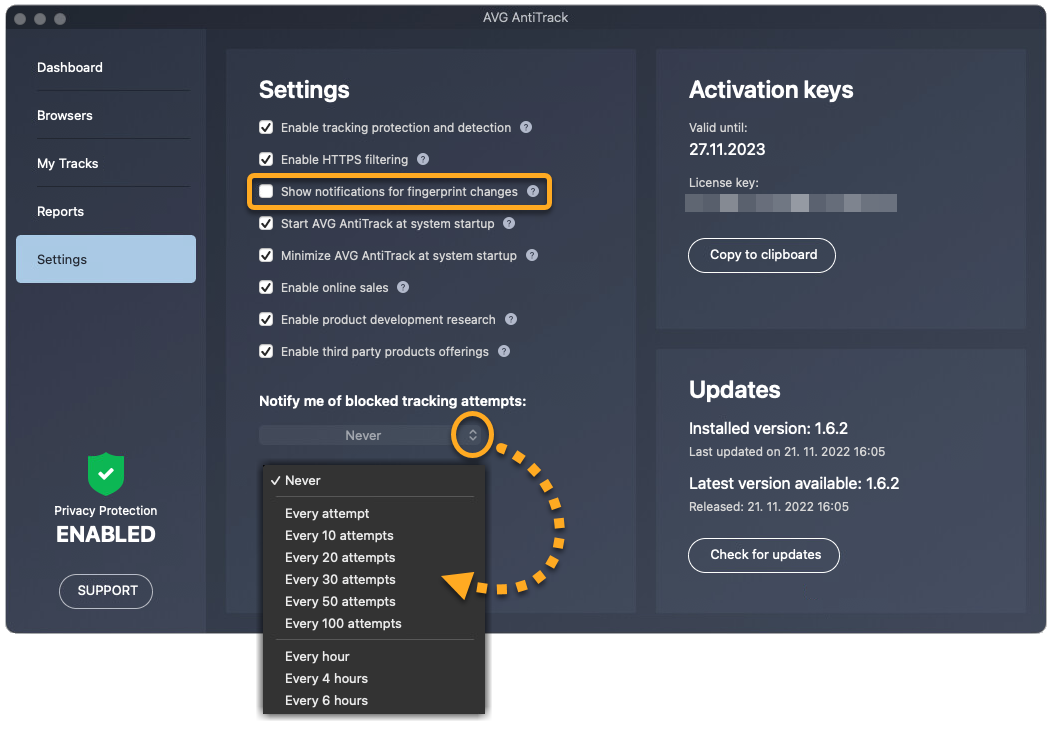
Task: Enable Show notifications for fingerprint changes checkbox
Action: point(266,191)
